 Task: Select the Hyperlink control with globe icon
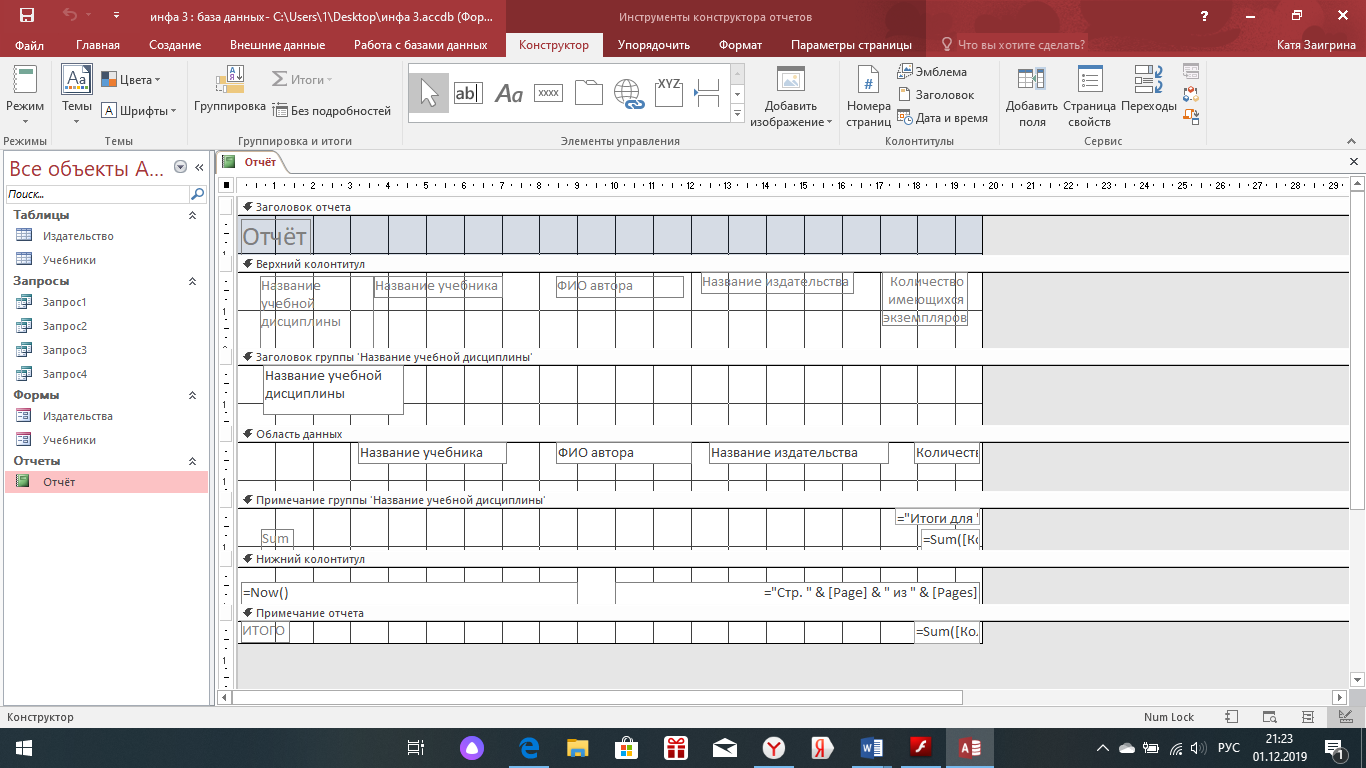coord(628,93)
